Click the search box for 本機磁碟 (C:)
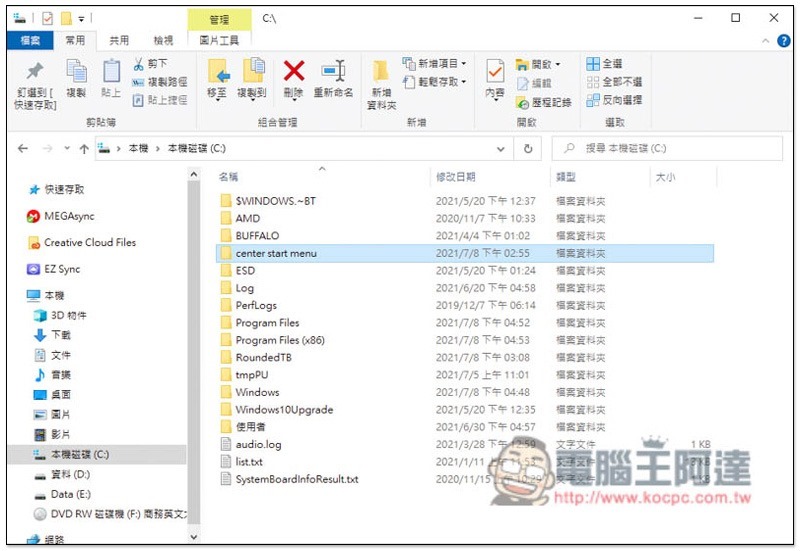This screenshot has height=551, width=800. coord(667,148)
